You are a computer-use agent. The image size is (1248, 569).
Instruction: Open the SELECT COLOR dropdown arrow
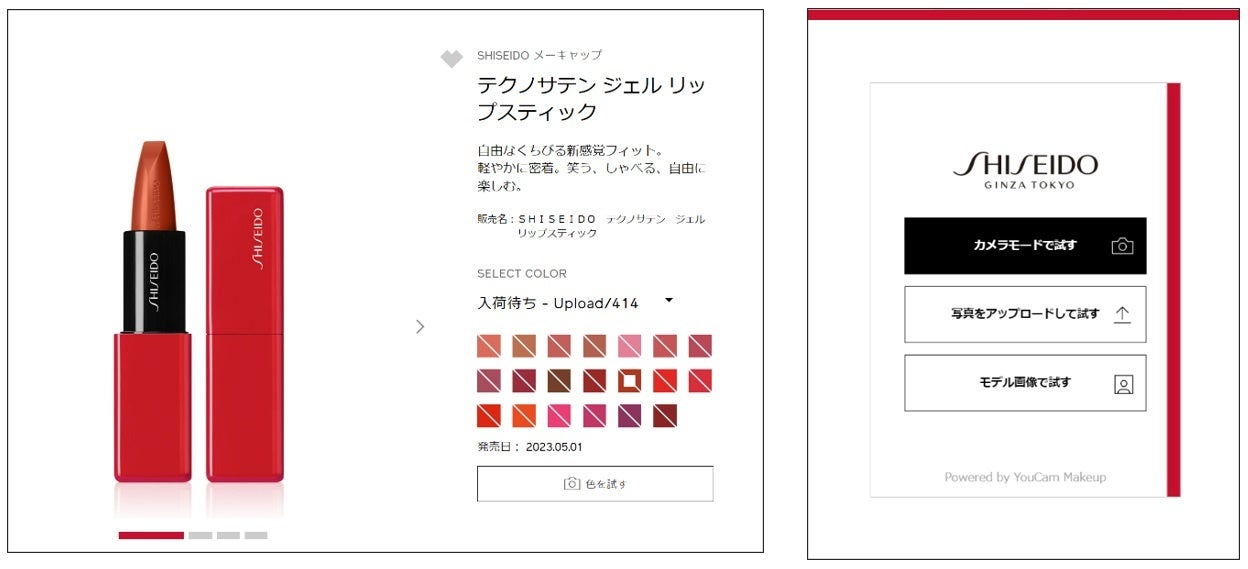point(669,300)
